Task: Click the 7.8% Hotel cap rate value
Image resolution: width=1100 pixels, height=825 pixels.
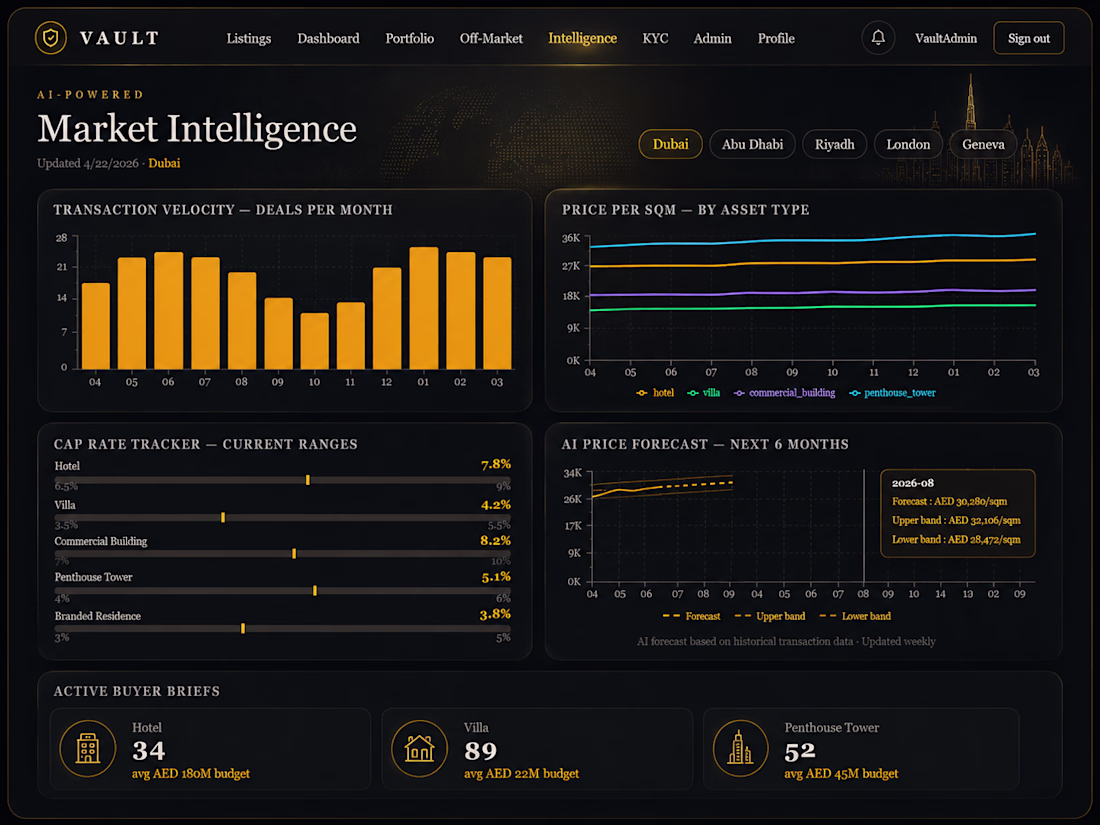Action: [x=496, y=464]
